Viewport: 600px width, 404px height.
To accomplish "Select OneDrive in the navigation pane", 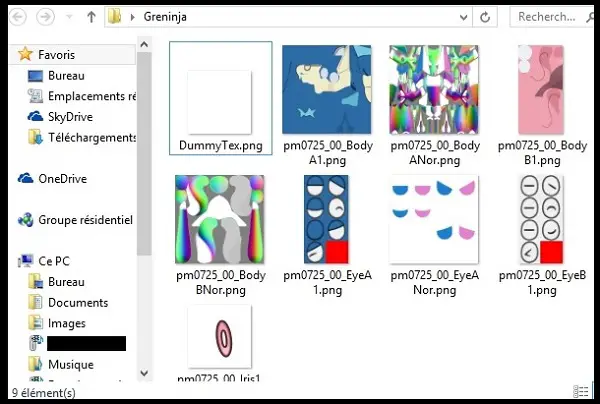I will pyautogui.click(x=62, y=179).
